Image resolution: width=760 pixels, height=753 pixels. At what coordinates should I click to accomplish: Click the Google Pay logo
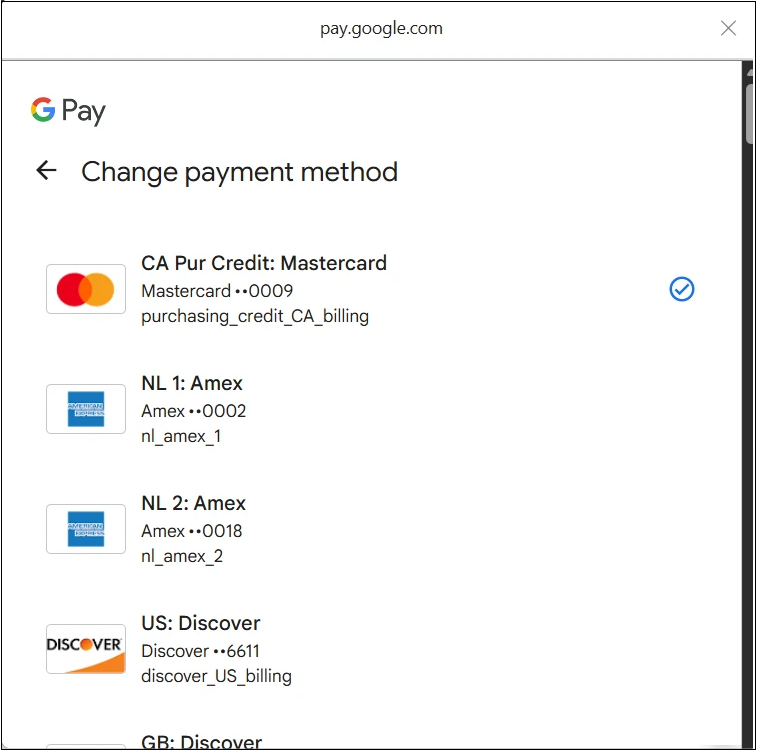point(68,110)
